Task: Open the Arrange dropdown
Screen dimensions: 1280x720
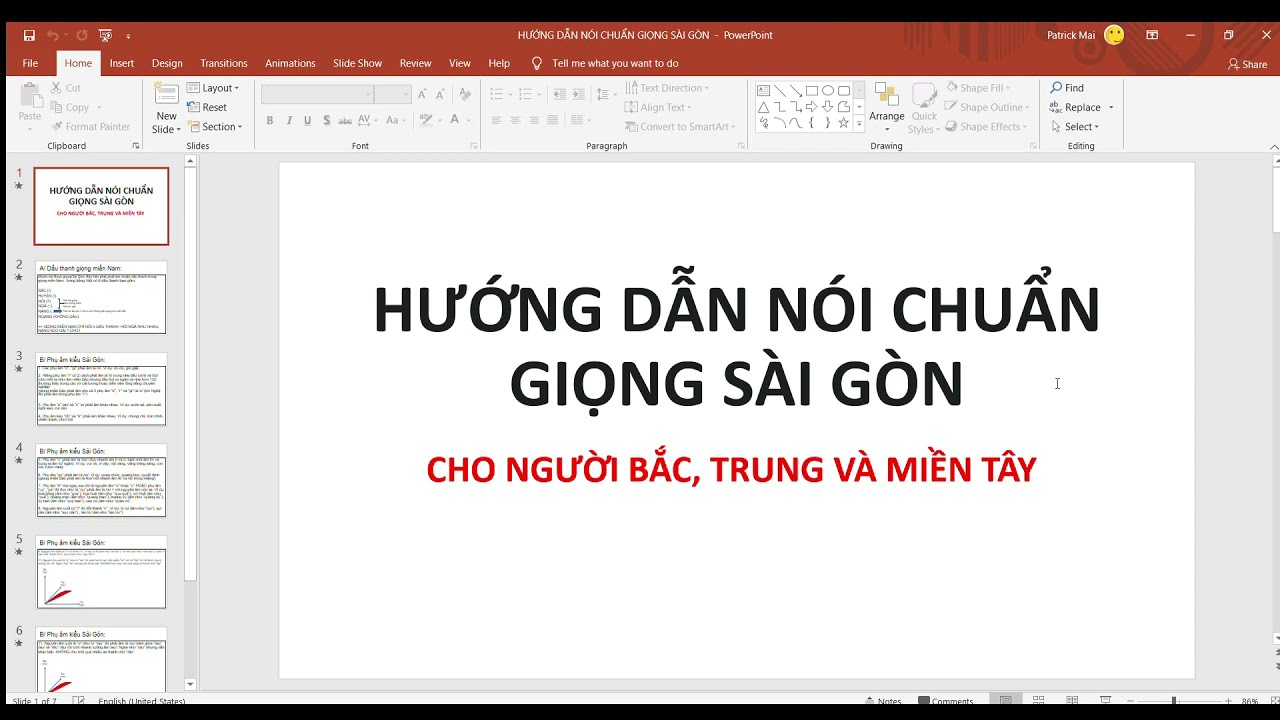Action: tap(886, 109)
